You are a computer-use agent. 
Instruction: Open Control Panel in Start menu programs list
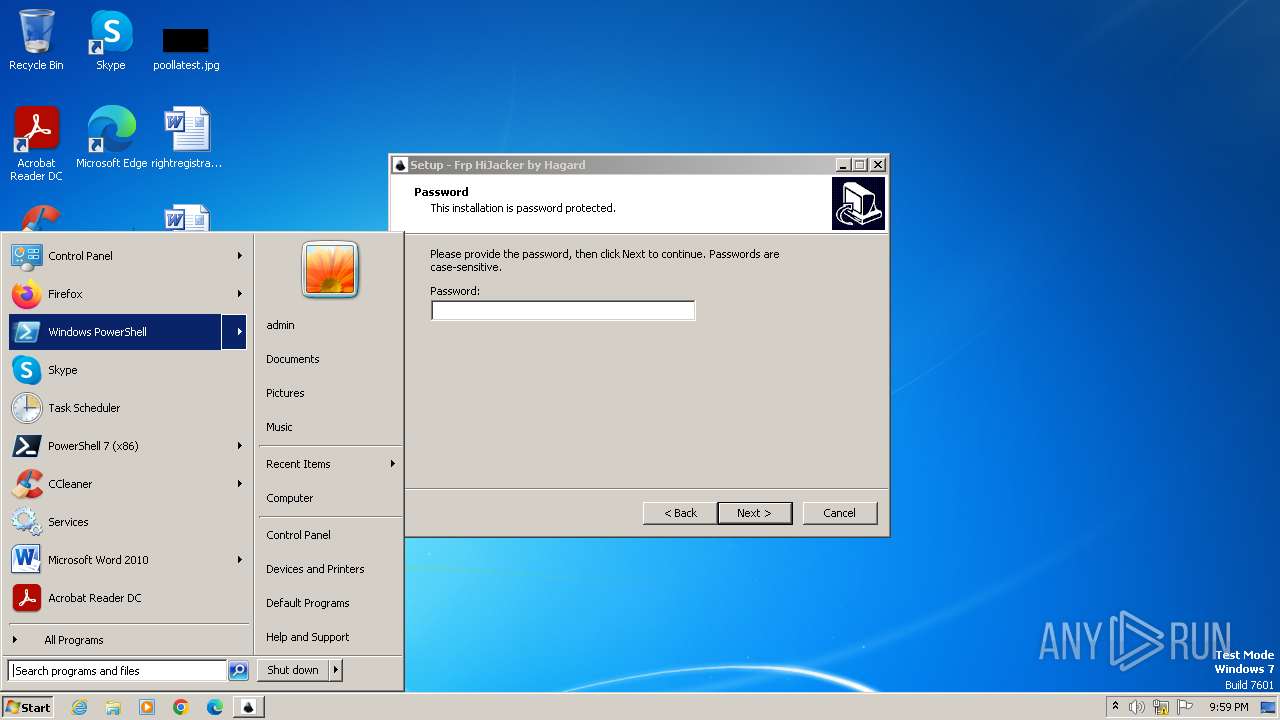[115, 256]
